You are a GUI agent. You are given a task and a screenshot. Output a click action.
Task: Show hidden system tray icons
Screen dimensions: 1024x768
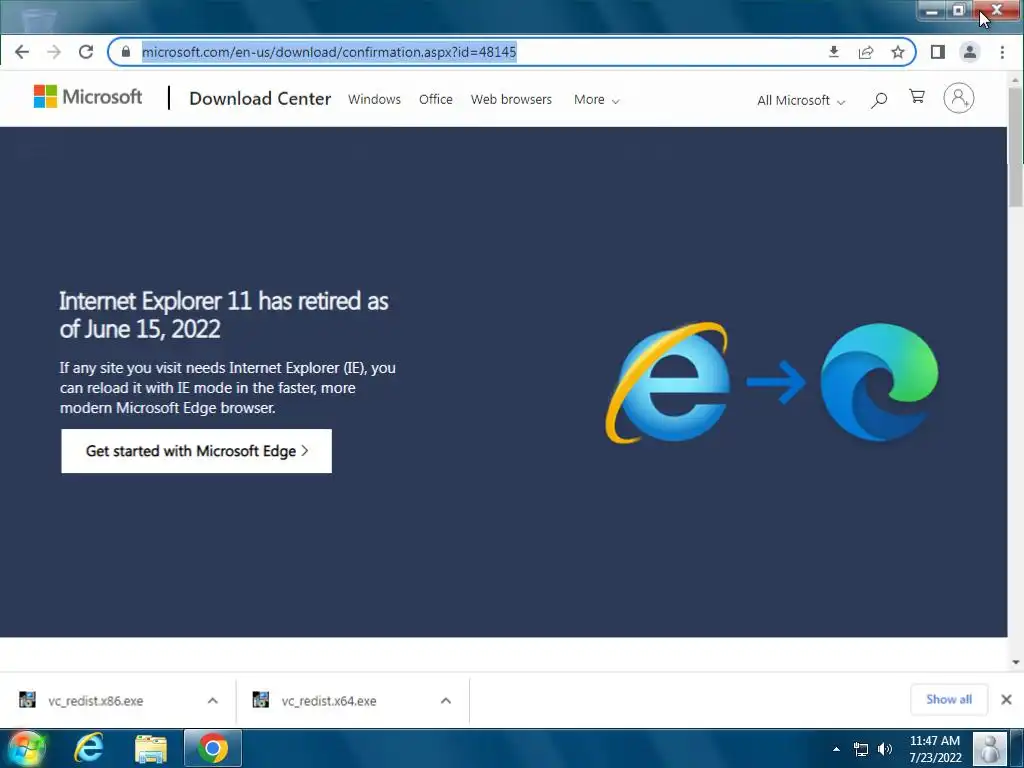(836, 749)
